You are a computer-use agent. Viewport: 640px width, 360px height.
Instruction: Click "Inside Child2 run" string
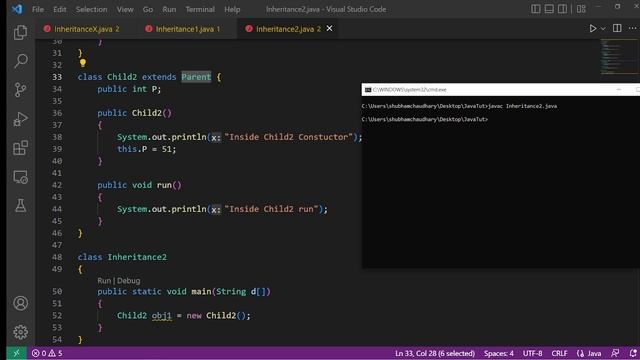(271, 209)
